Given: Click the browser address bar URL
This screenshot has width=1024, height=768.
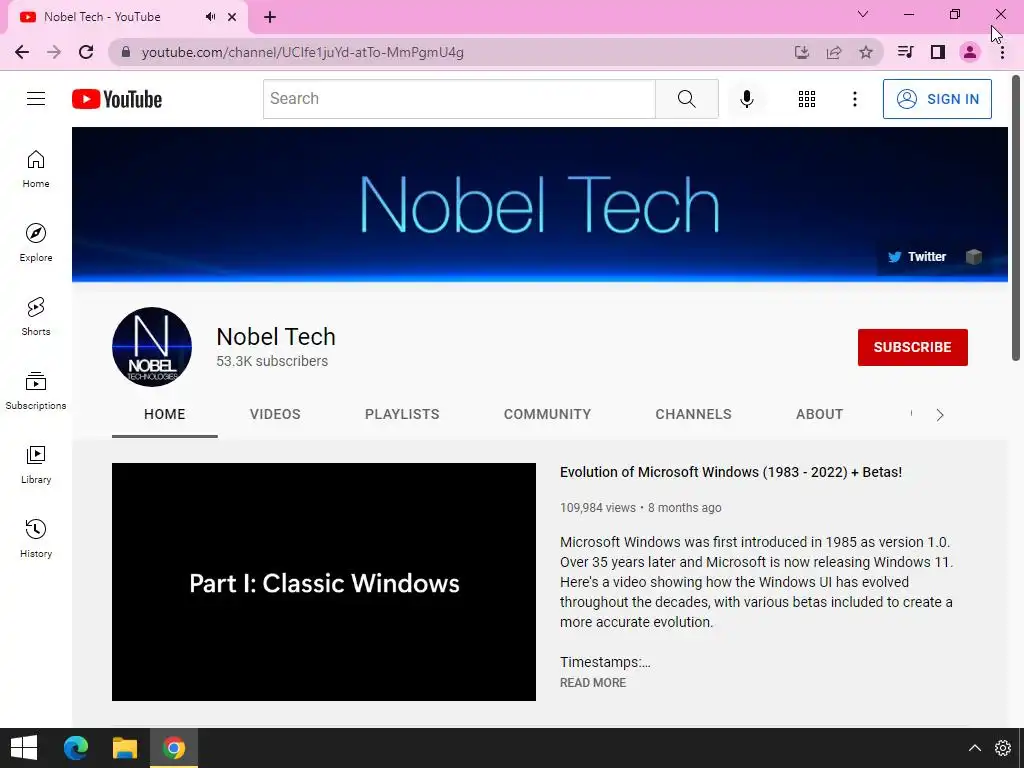Looking at the screenshot, I should [x=302, y=52].
